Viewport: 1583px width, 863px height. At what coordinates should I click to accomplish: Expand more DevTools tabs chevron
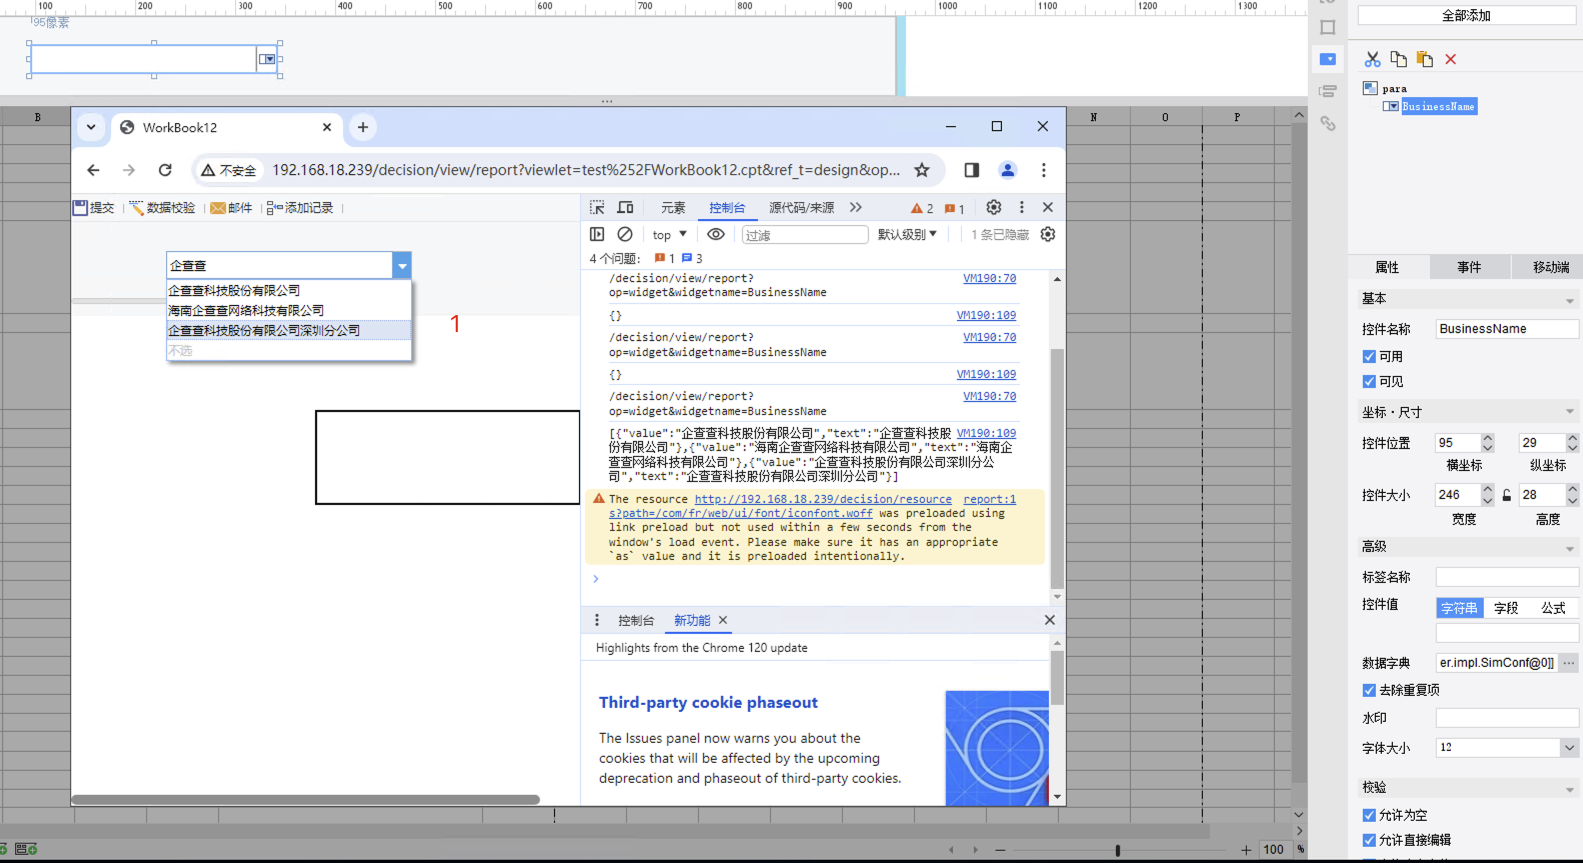(x=855, y=207)
